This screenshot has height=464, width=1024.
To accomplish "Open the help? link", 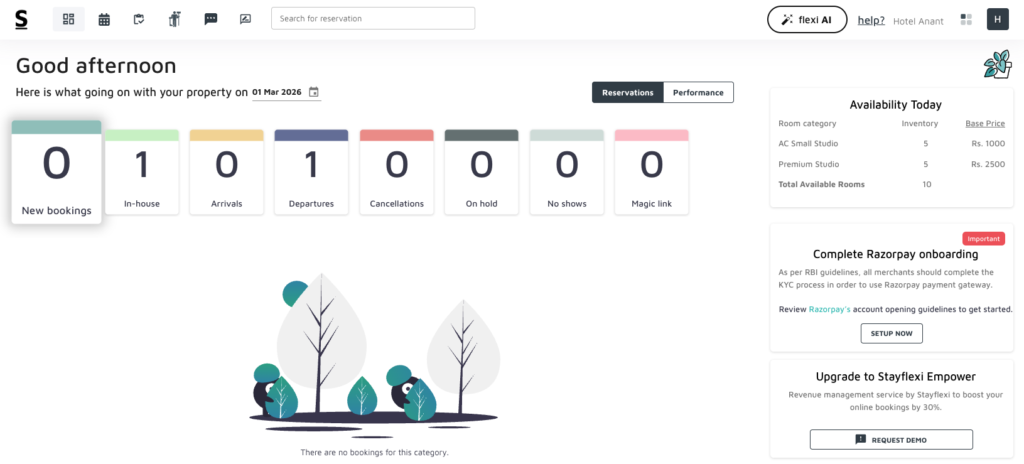I will pos(871,20).
